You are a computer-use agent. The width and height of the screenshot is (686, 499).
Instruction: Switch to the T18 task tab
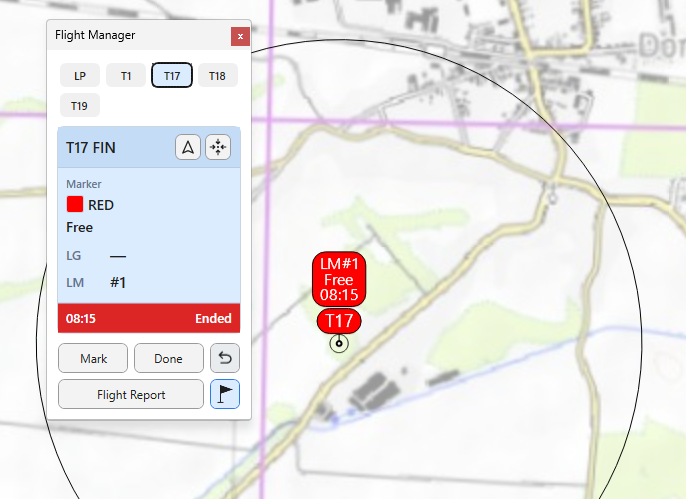(217, 76)
